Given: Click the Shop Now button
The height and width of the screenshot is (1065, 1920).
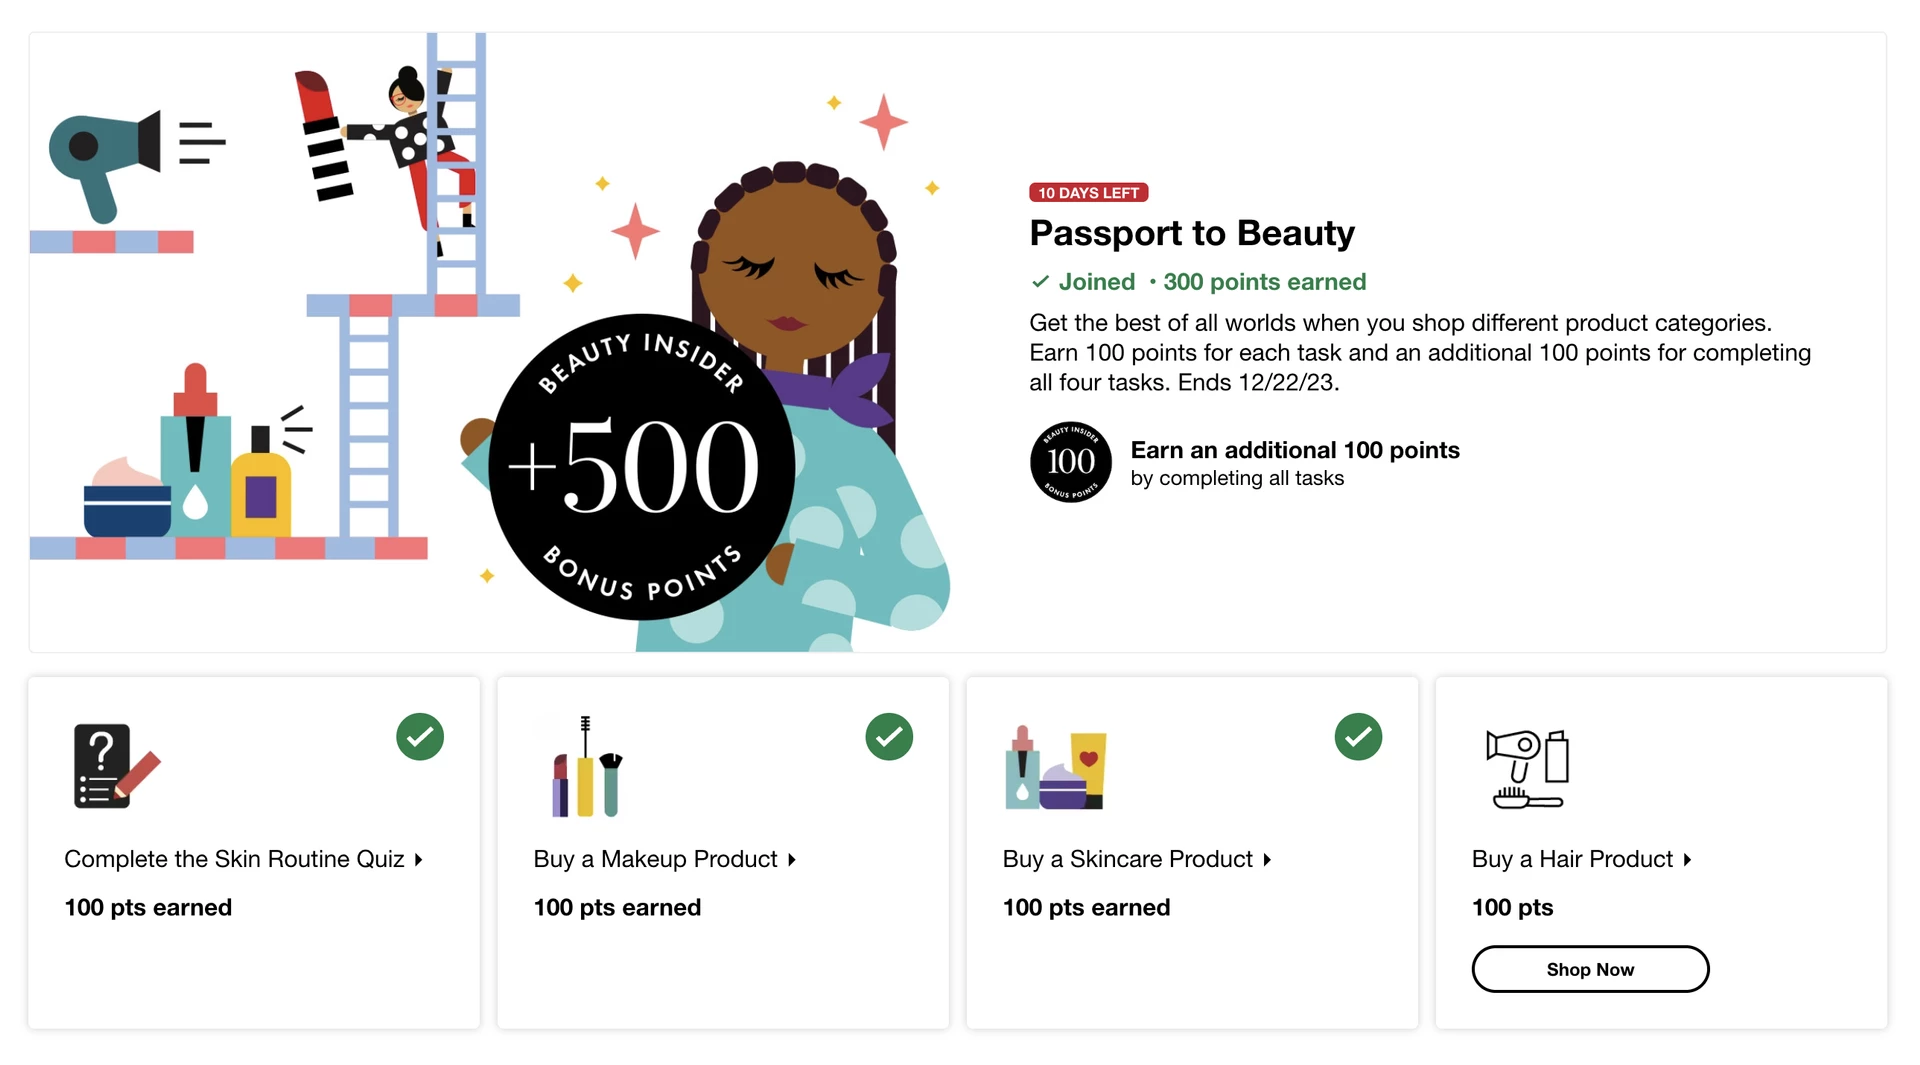Looking at the screenshot, I should click(x=1590, y=969).
